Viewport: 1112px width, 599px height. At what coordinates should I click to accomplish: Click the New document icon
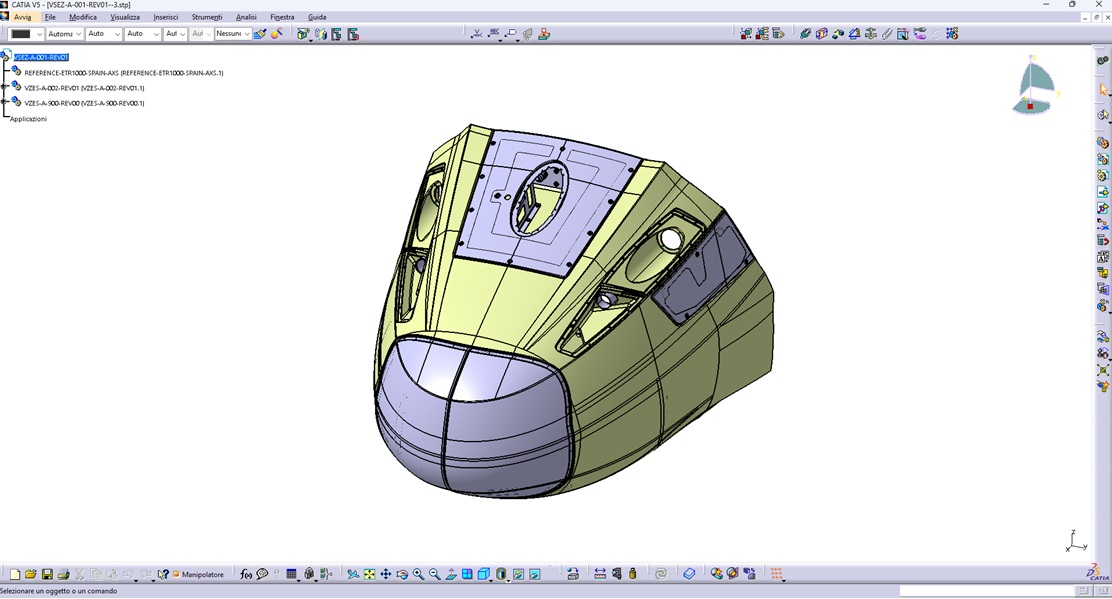click(14, 574)
